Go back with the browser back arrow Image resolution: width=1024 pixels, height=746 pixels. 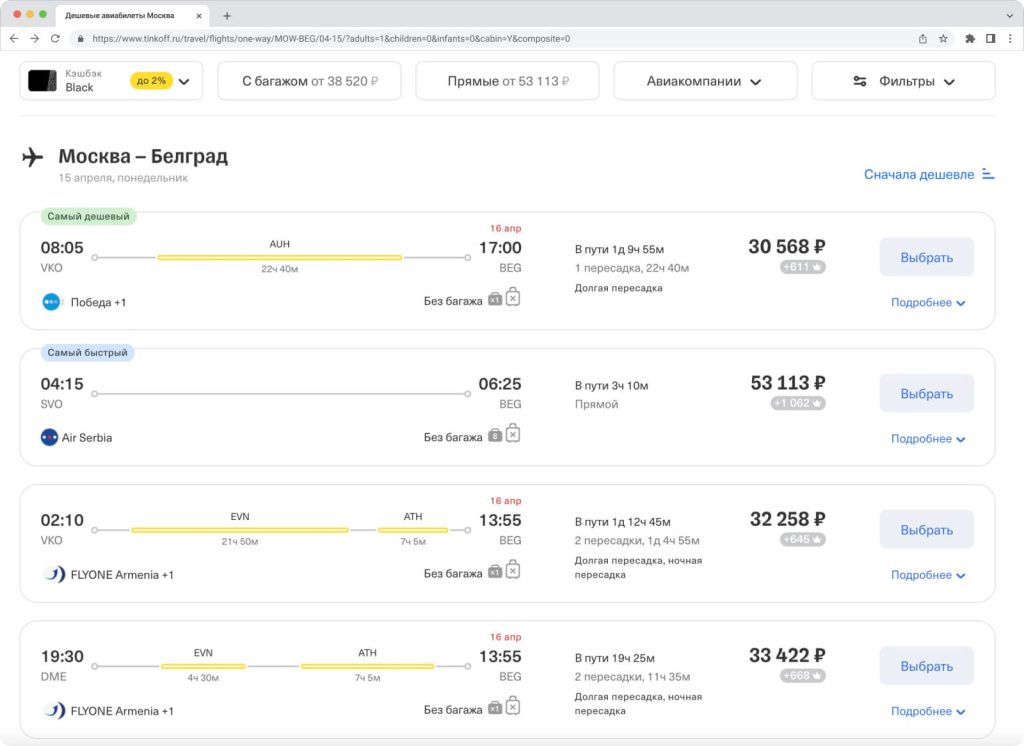pyautogui.click(x=14, y=39)
